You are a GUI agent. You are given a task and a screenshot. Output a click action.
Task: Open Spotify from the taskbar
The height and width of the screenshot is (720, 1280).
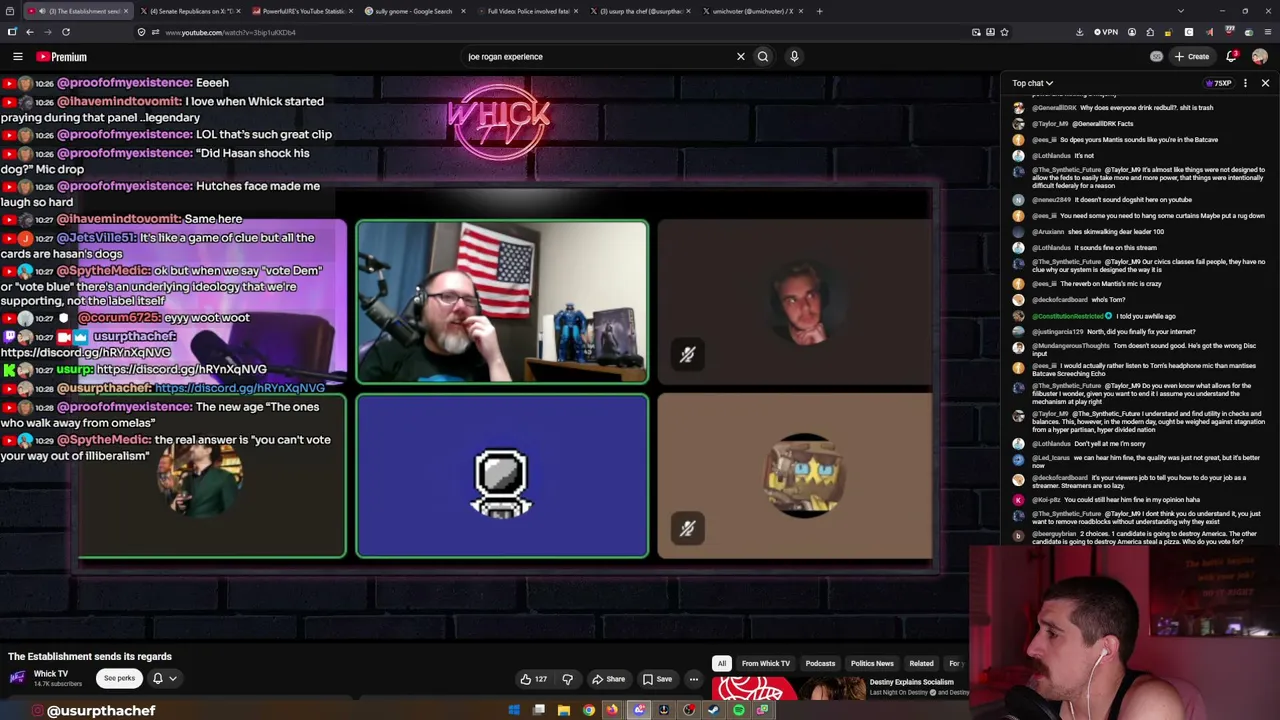(739, 710)
